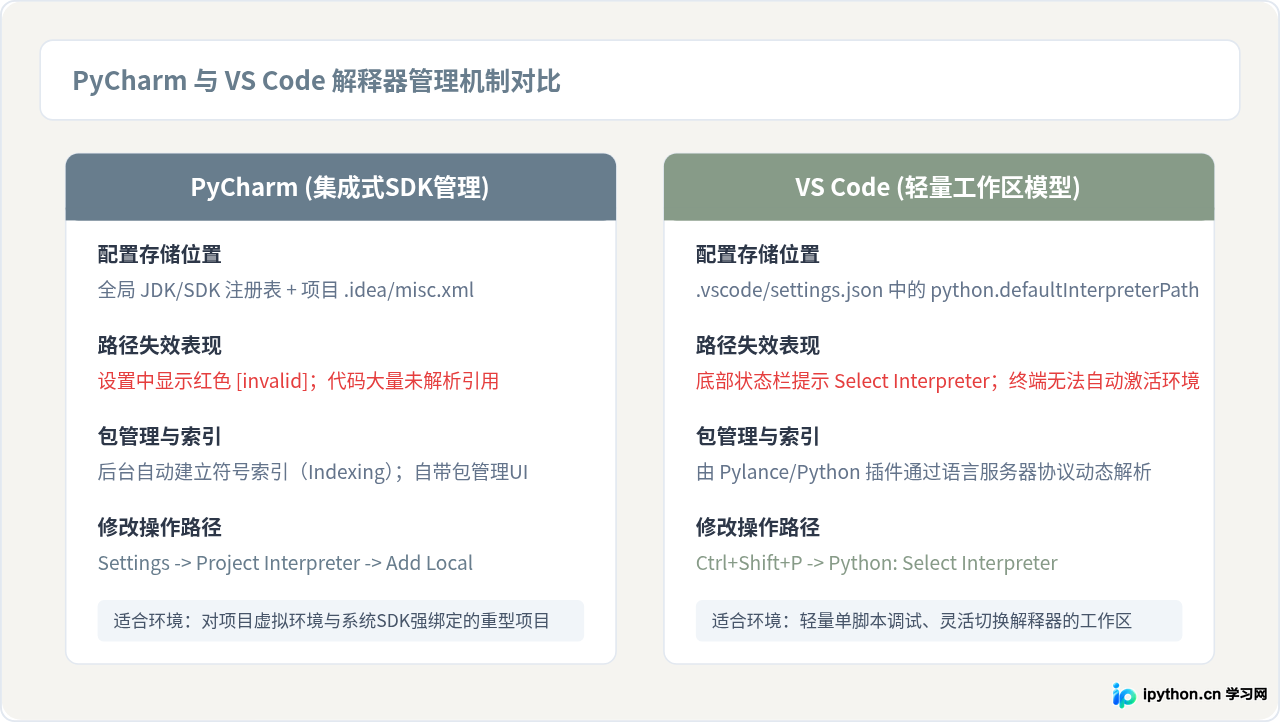
Task: Click the '路径失效表现' heading in PyCharm card
Action: pyautogui.click(x=160, y=346)
